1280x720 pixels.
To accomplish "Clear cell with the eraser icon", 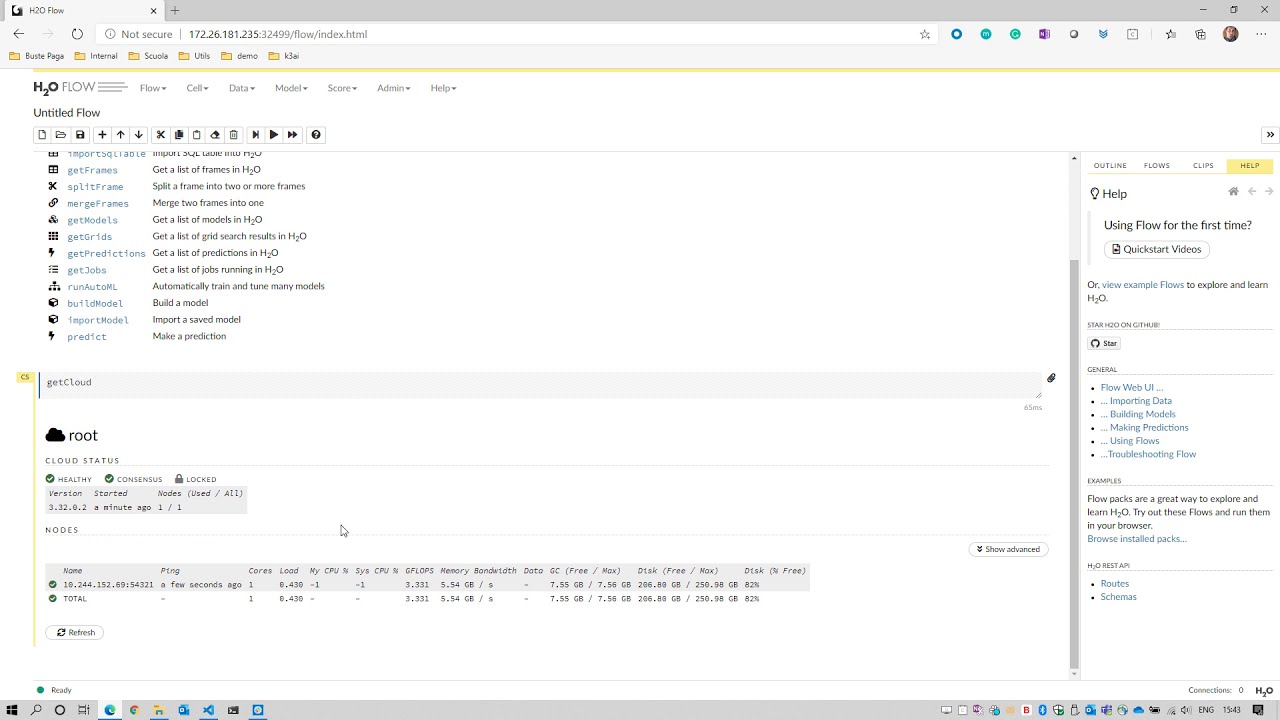I will pos(215,135).
